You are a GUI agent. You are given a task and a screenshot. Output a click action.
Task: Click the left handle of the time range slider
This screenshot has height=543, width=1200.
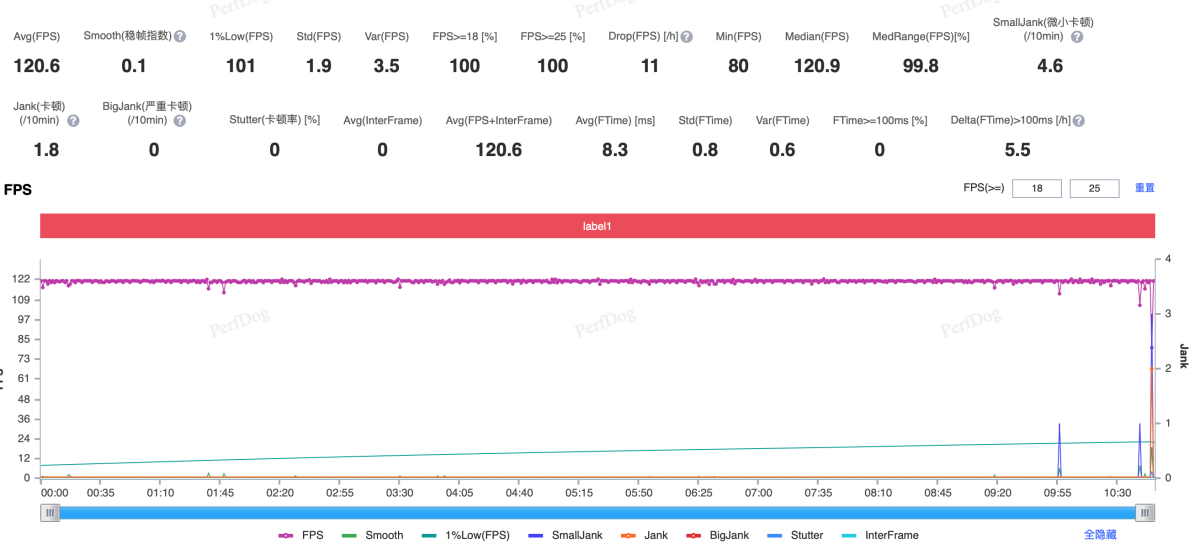[x=50, y=513]
